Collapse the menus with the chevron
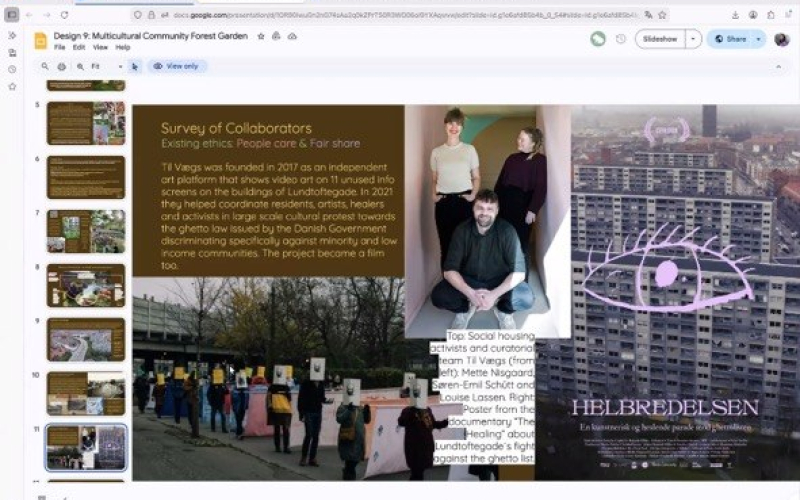800x500 pixels. coord(779,66)
